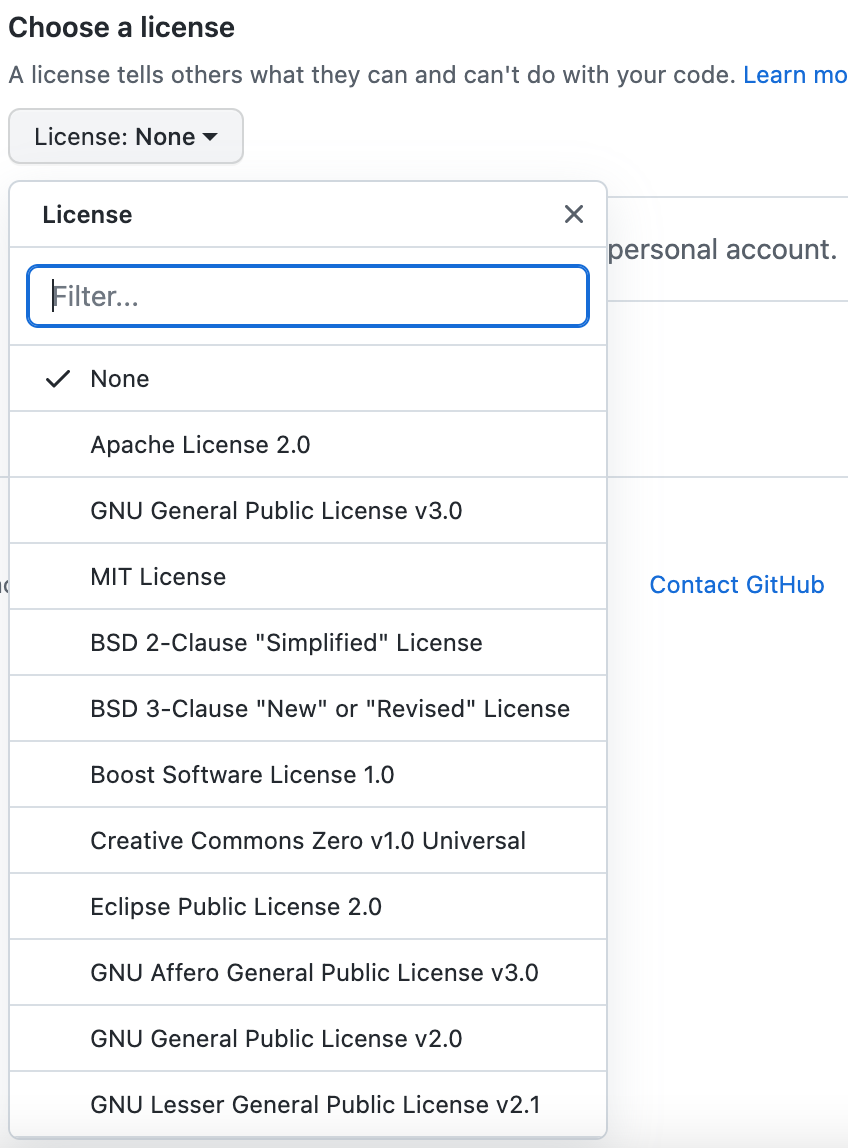Image resolution: width=848 pixels, height=1148 pixels.
Task: Choose BSD 2-Clause "Simplified" License
Action: pos(286,643)
